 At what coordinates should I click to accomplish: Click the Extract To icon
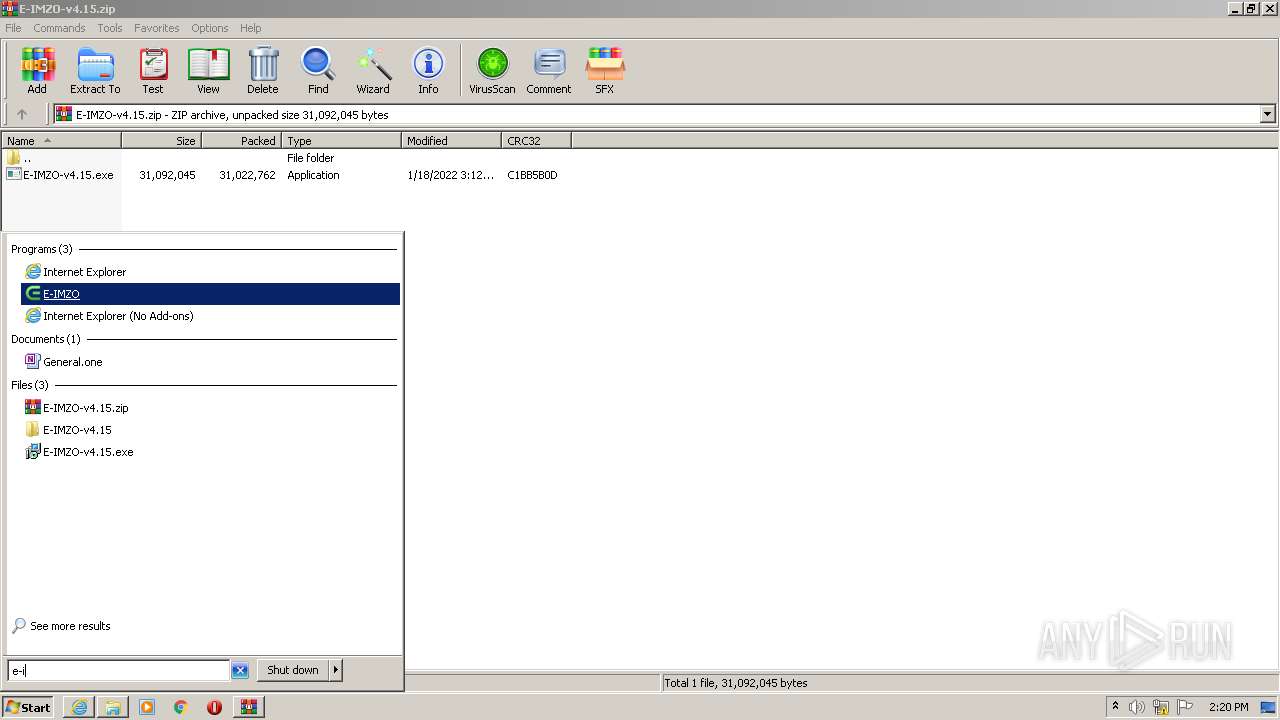(x=95, y=71)
